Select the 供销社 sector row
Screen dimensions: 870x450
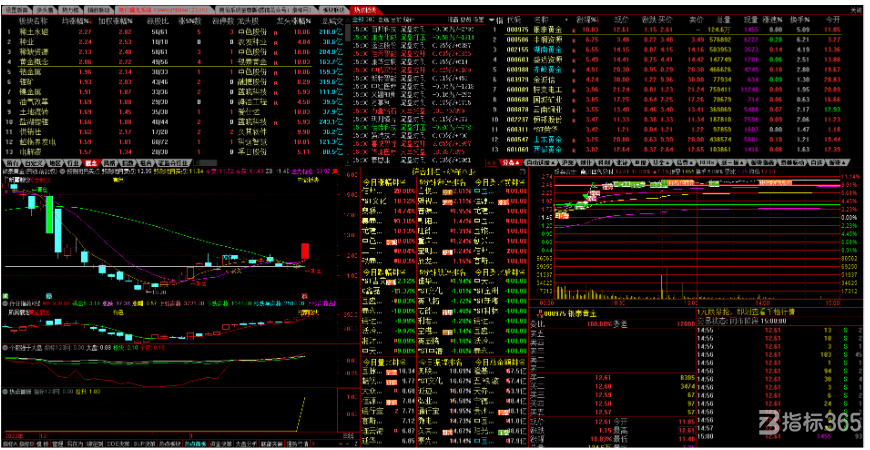point(172,132)
